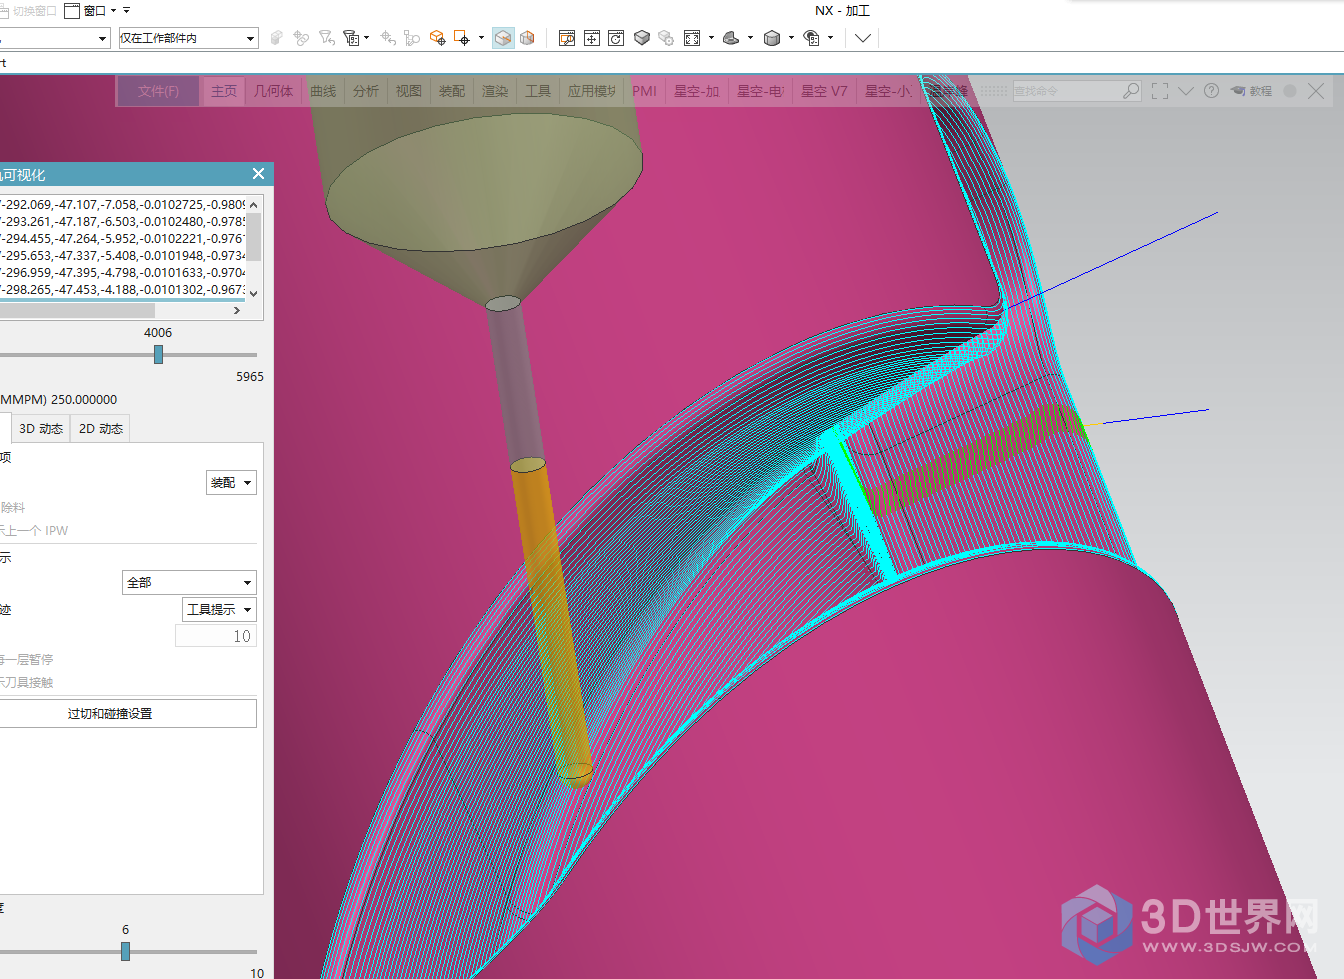This screenshot has width=1344, height=979.
Task: Switch to the 曲线 ribbon tab
Action: (x=323, y=91)
